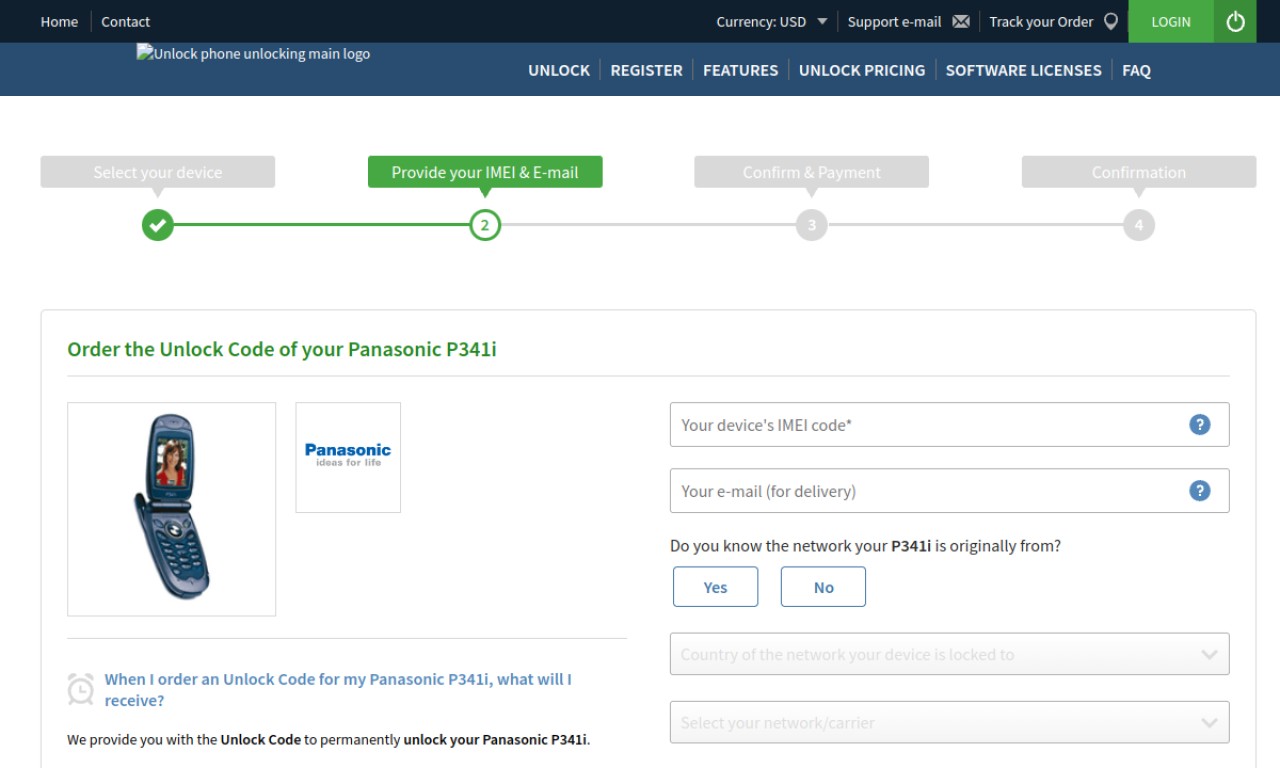
Task: Click the step 2 circle in progress bar
Action: pyautogui.click(x=485, y=225)
